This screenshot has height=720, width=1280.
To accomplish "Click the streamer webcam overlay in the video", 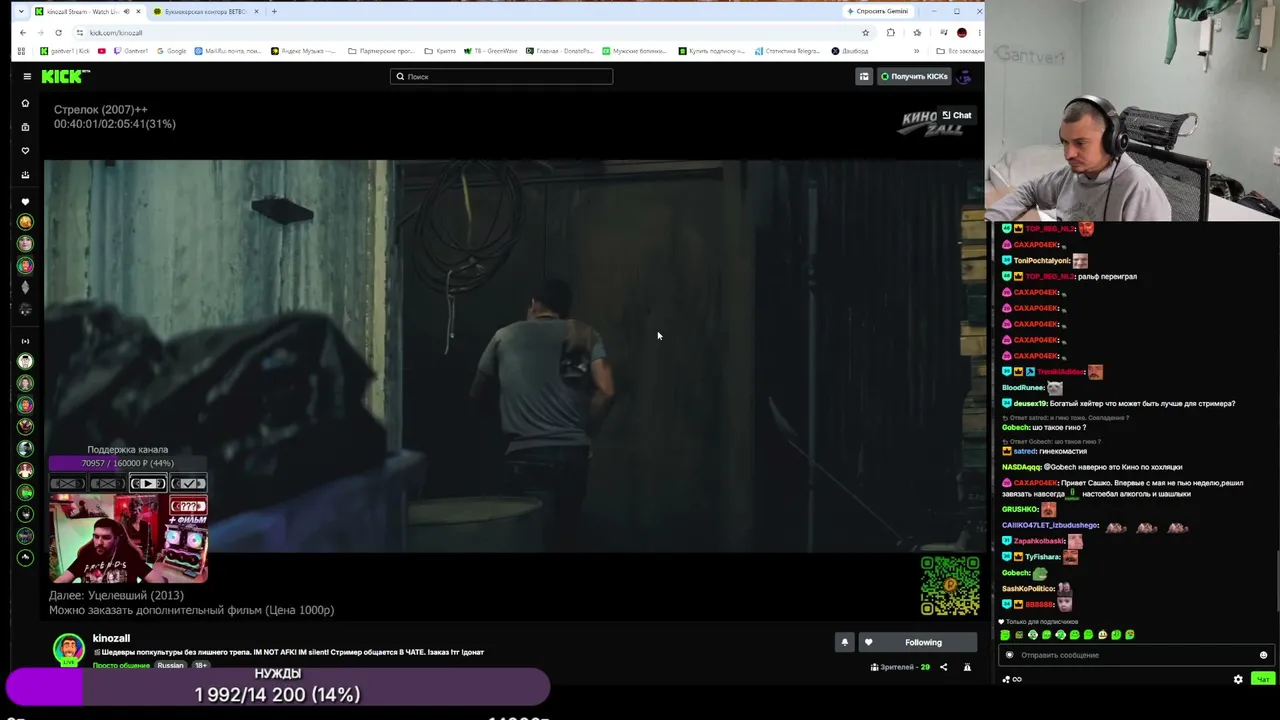I will point(129,538).
